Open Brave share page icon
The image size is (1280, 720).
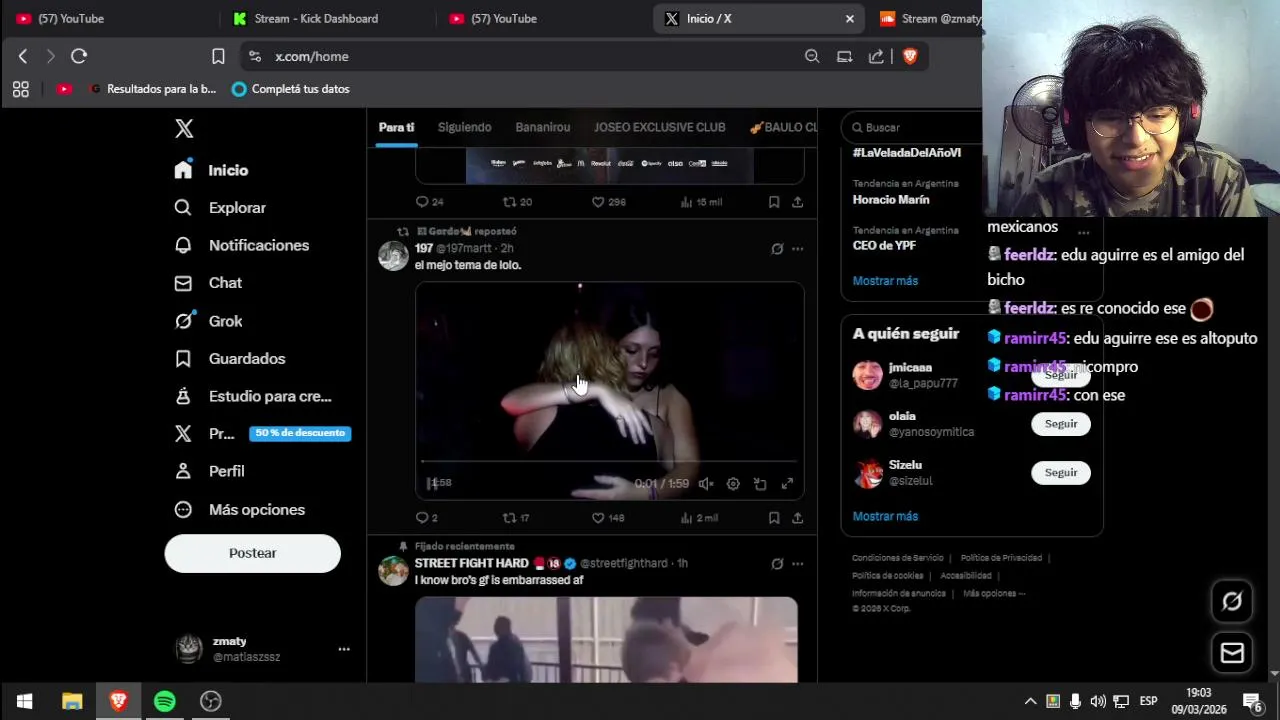click(876, 57)
